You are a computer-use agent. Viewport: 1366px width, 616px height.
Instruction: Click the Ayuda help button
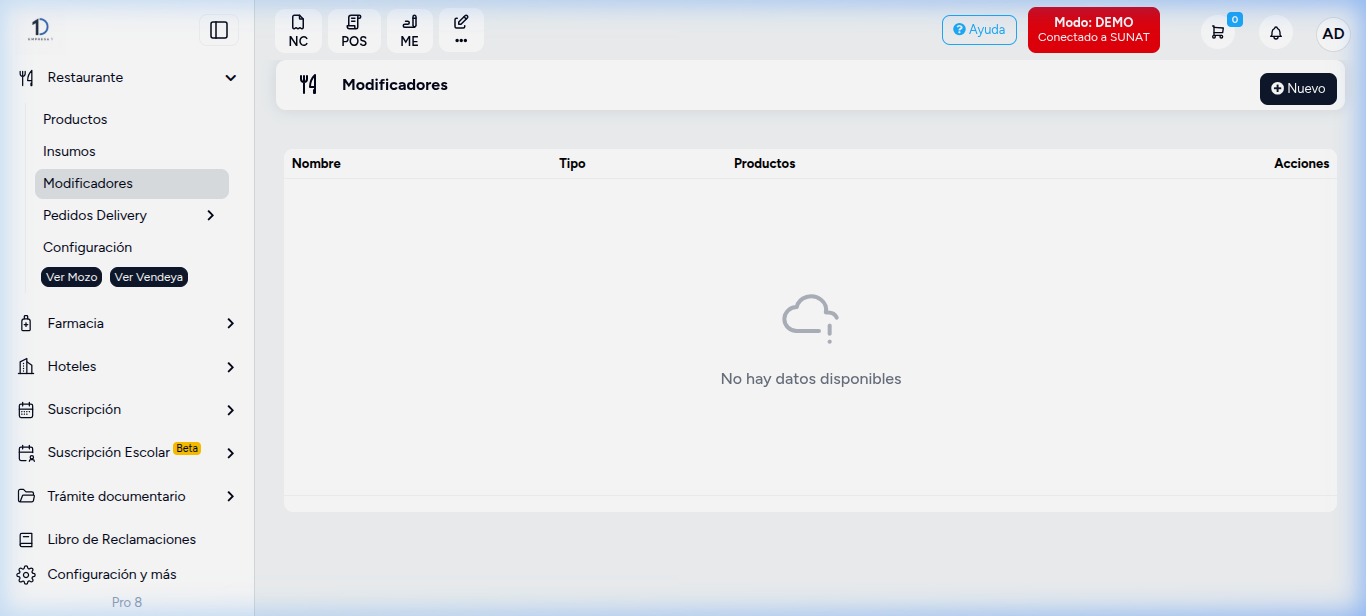point(979,30)
